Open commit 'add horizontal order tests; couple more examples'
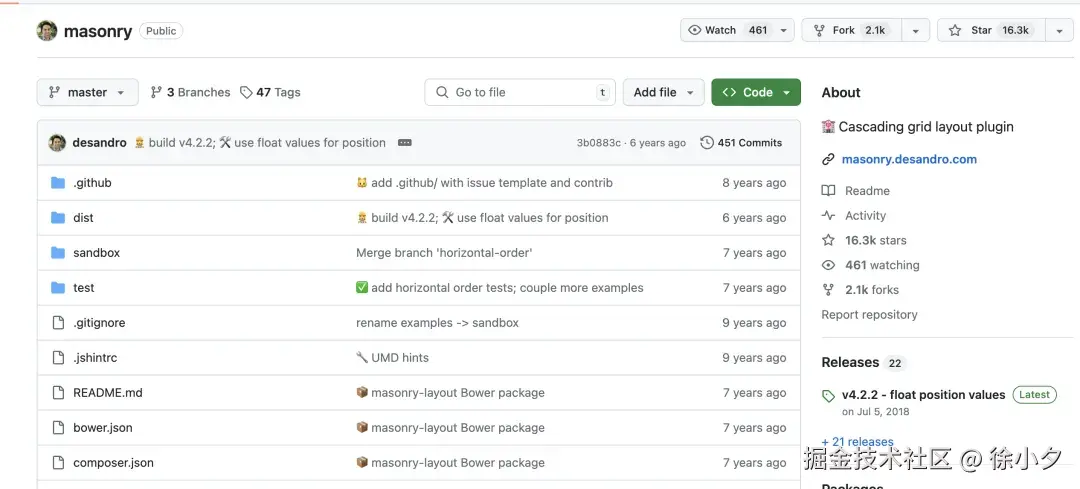 [x=500, y=288]
